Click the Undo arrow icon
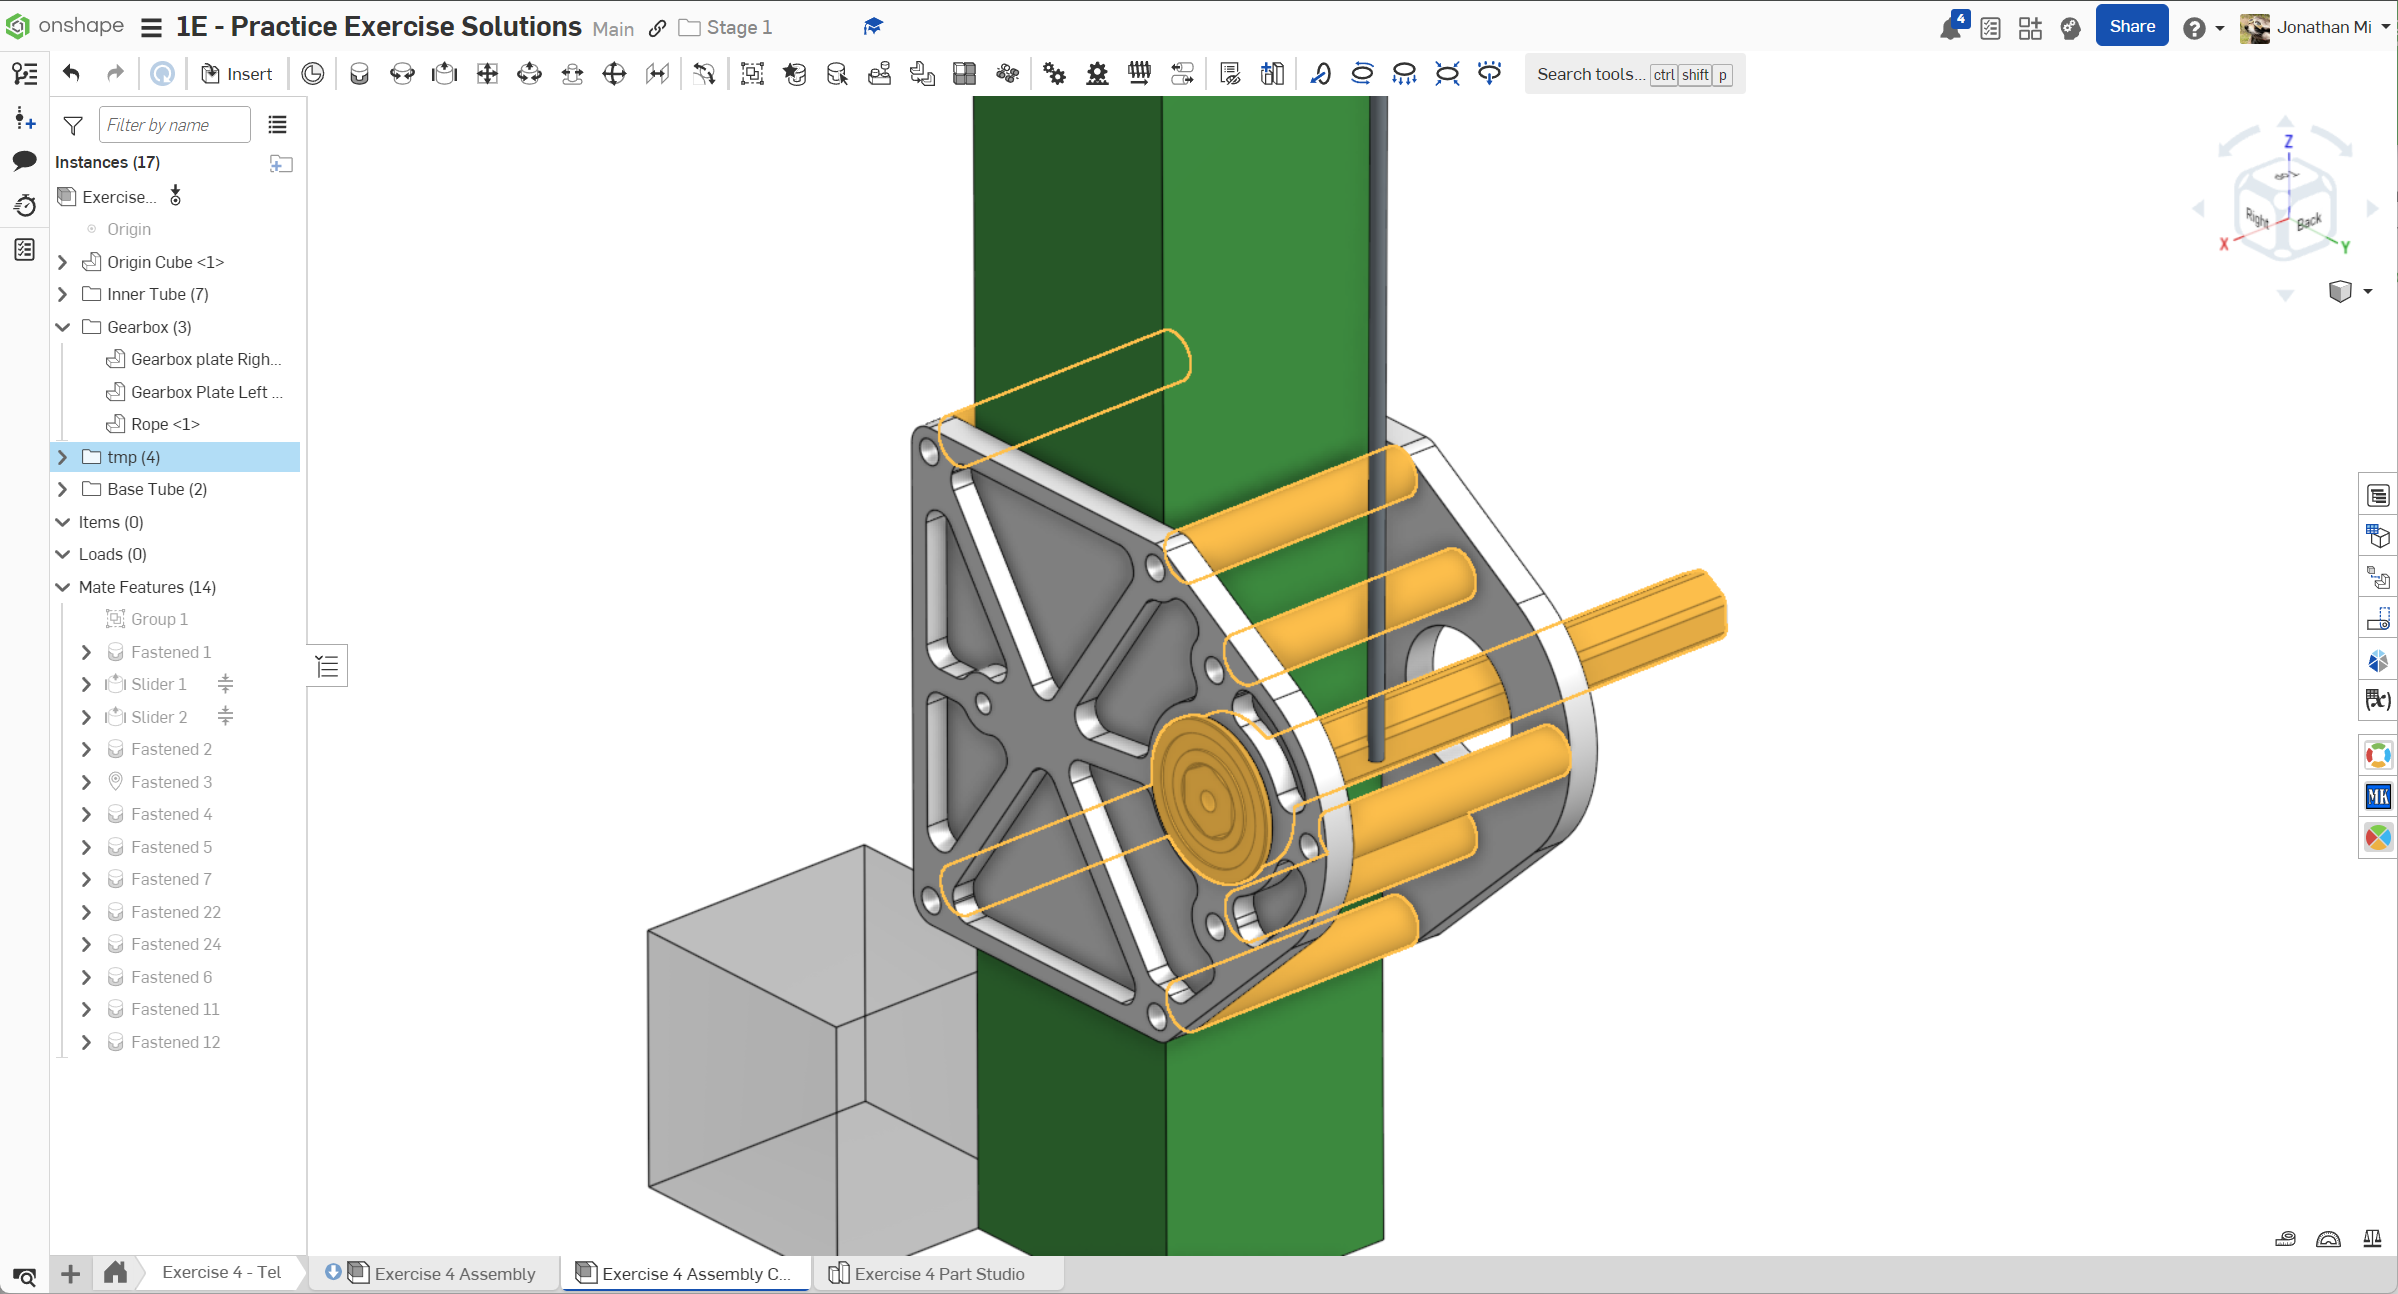This screenshot has width=2398, height=1294. point(71,73)
